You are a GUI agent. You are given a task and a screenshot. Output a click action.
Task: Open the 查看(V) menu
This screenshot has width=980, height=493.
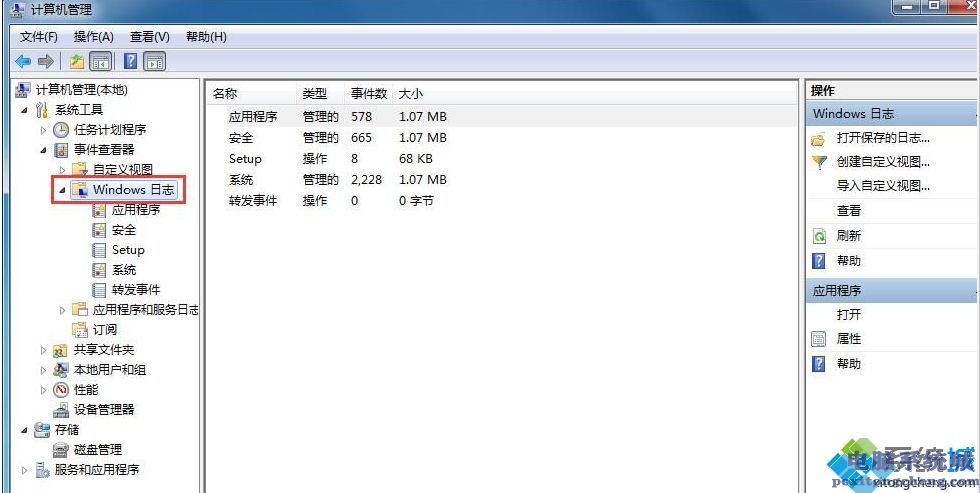(149, 37)
